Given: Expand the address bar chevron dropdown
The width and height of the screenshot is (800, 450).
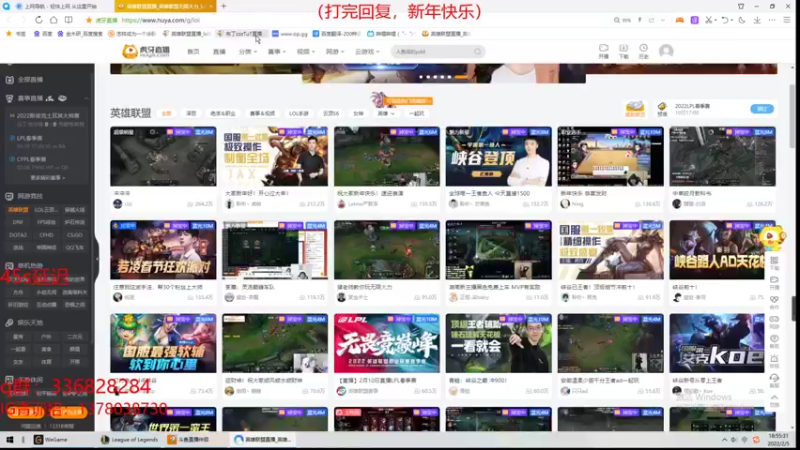Looking at the screenshot, I should tap(663, 20).
